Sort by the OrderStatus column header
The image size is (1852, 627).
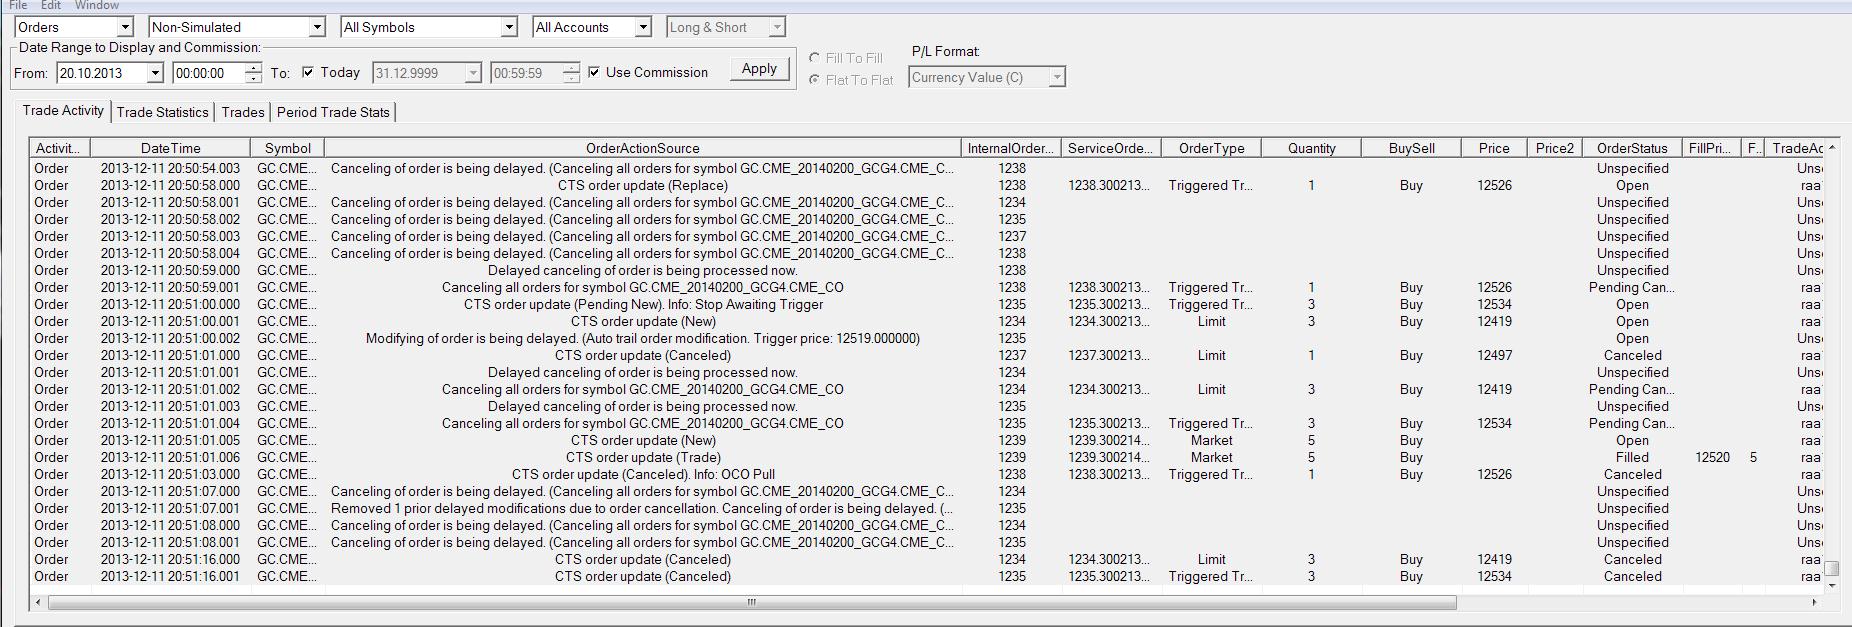coord(1632,148)
